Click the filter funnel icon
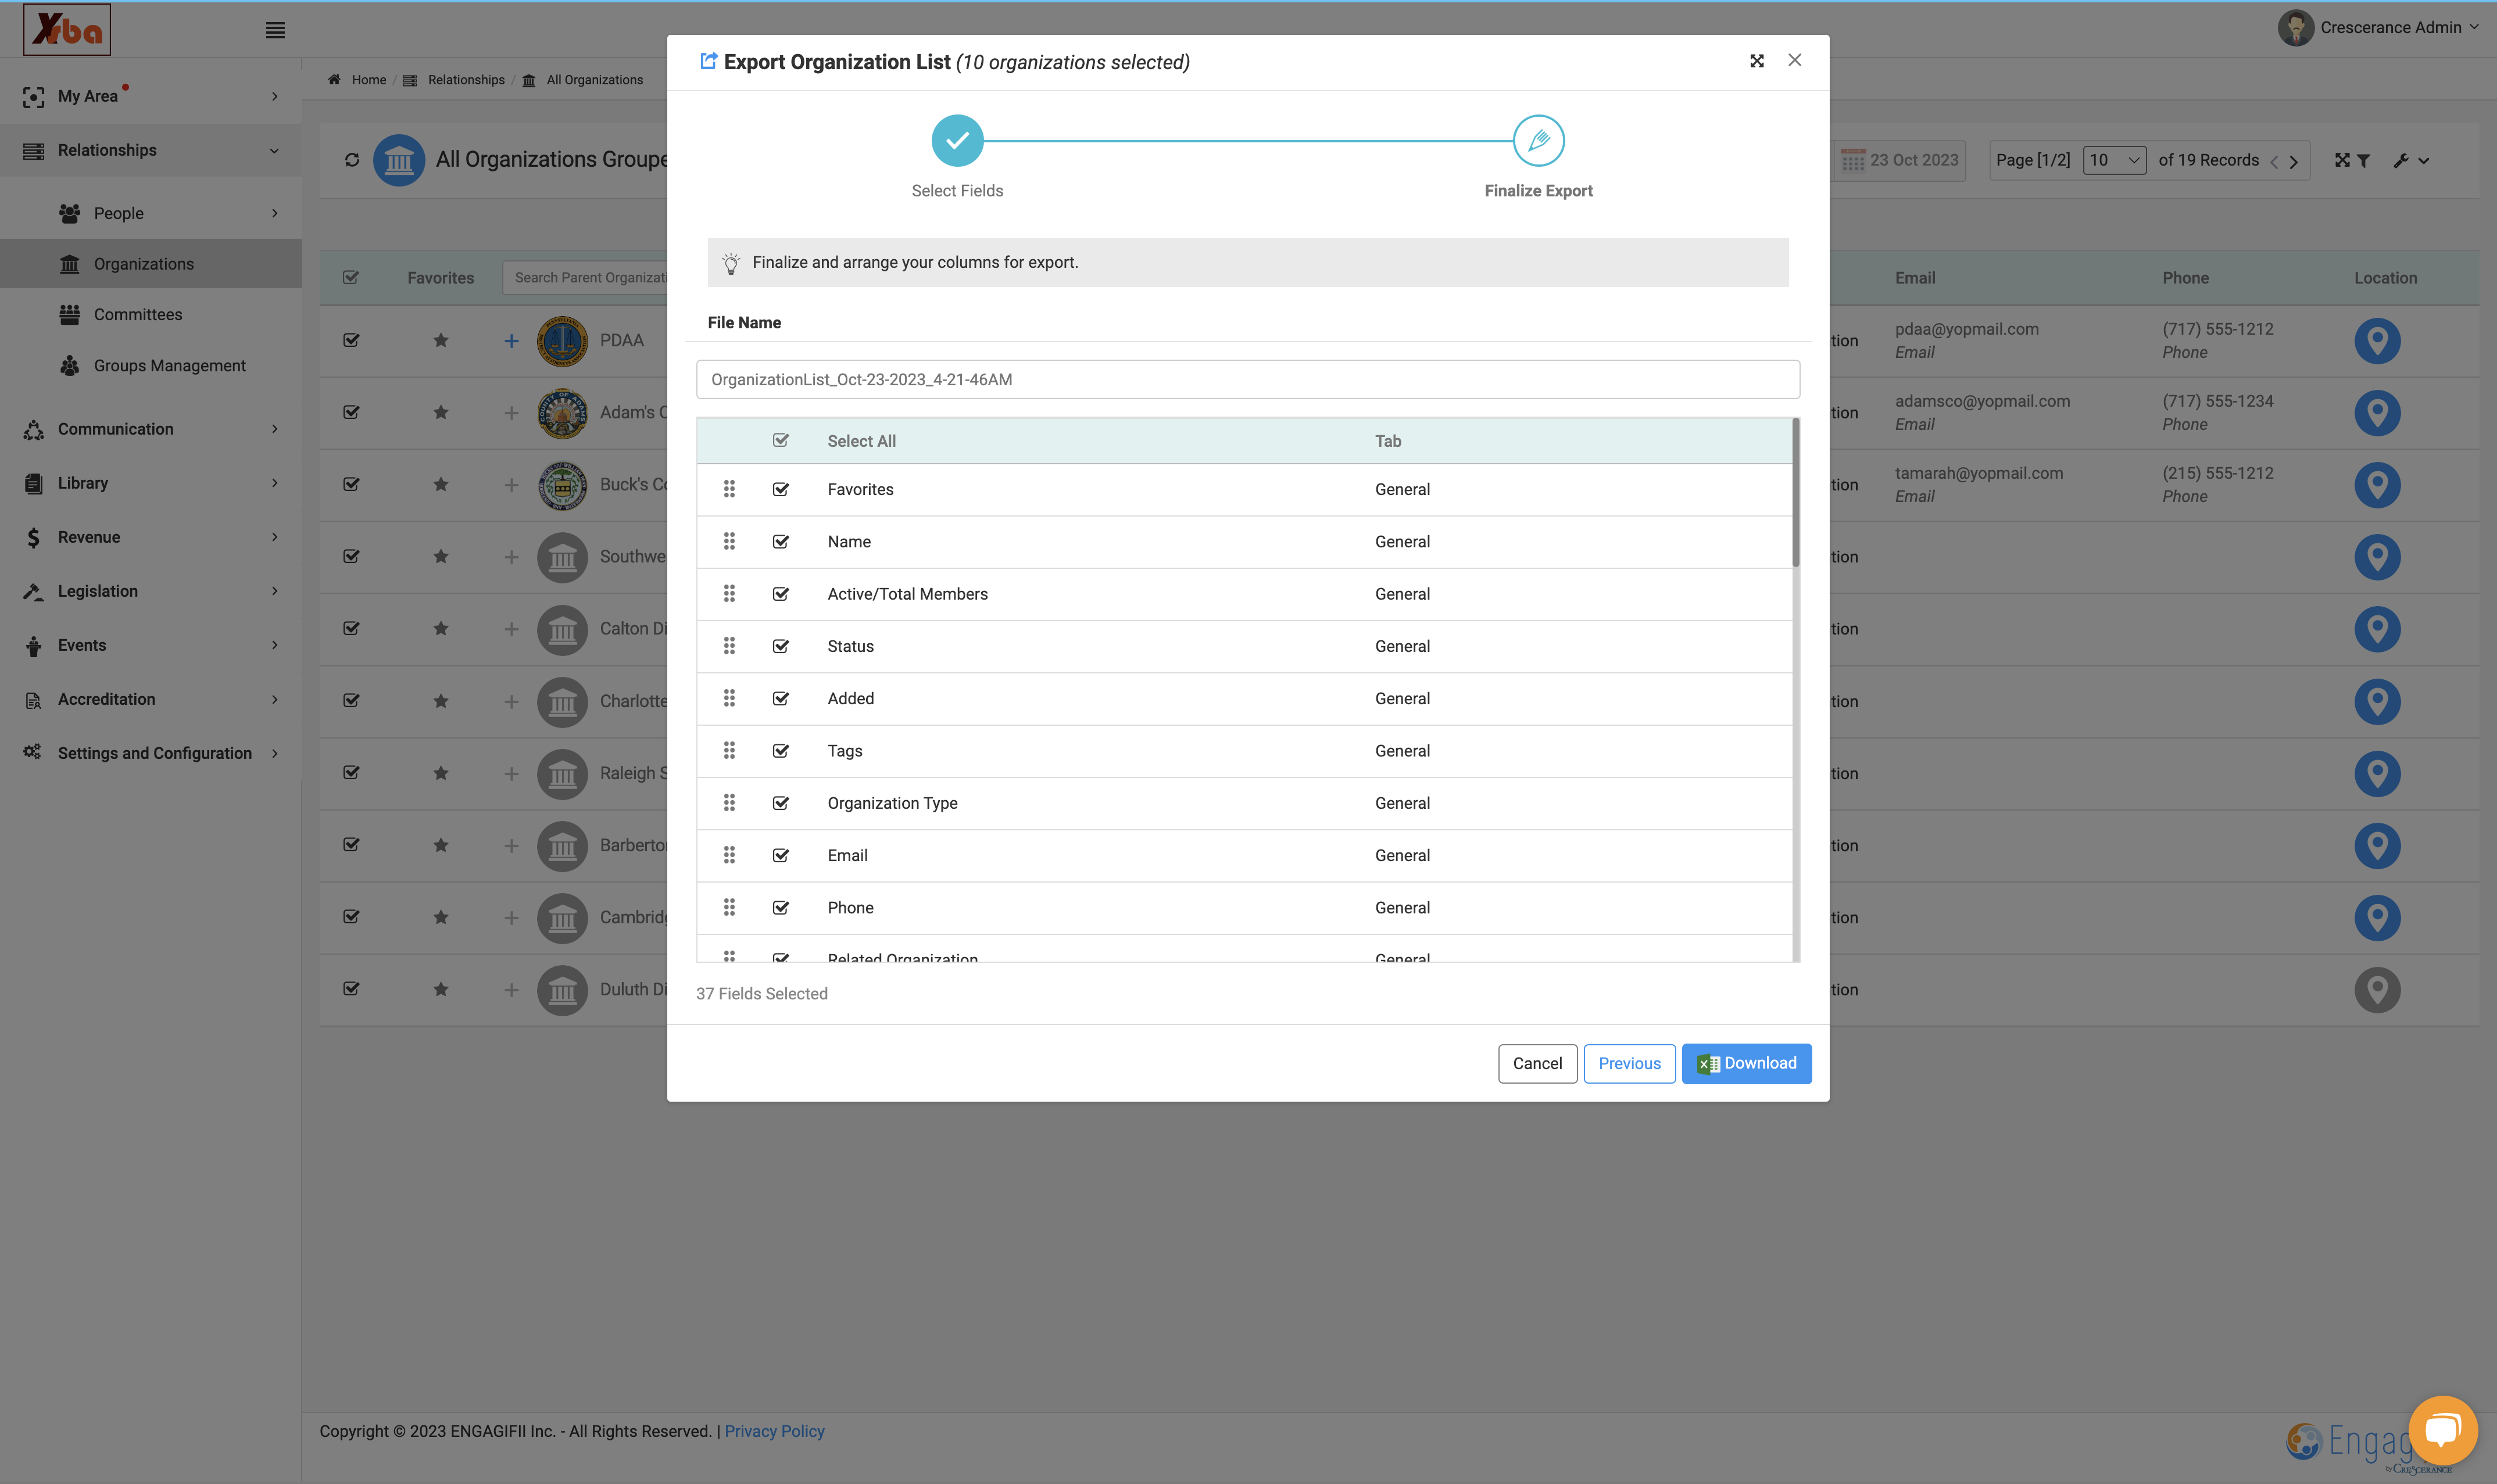 pos(2363,160)
